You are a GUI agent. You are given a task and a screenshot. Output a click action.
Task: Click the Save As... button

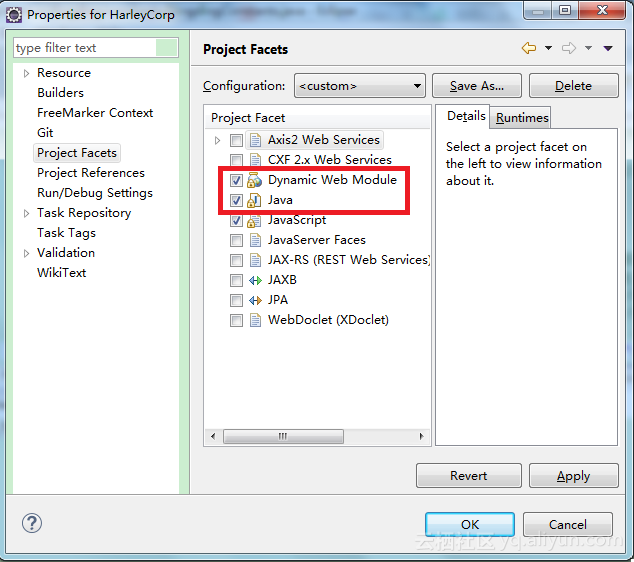click(477, 86)
